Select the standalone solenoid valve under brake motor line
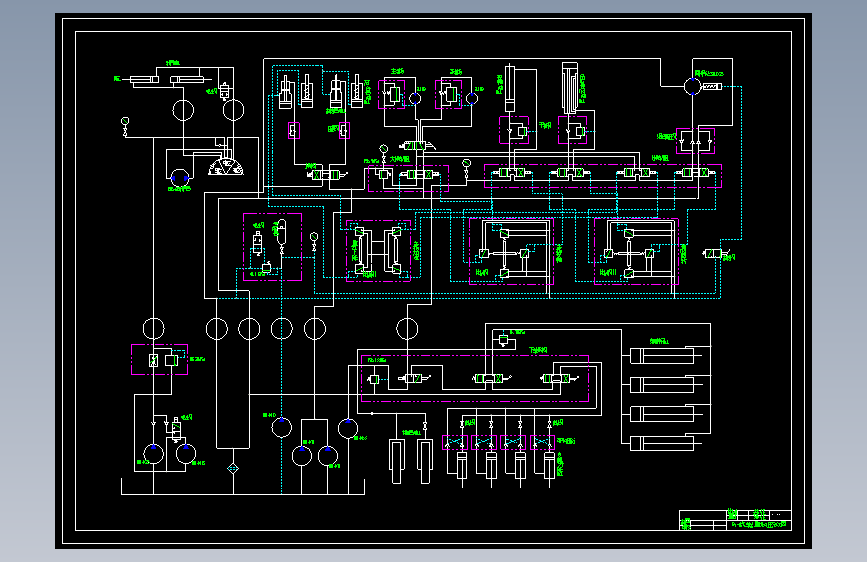 coord(718,254)
